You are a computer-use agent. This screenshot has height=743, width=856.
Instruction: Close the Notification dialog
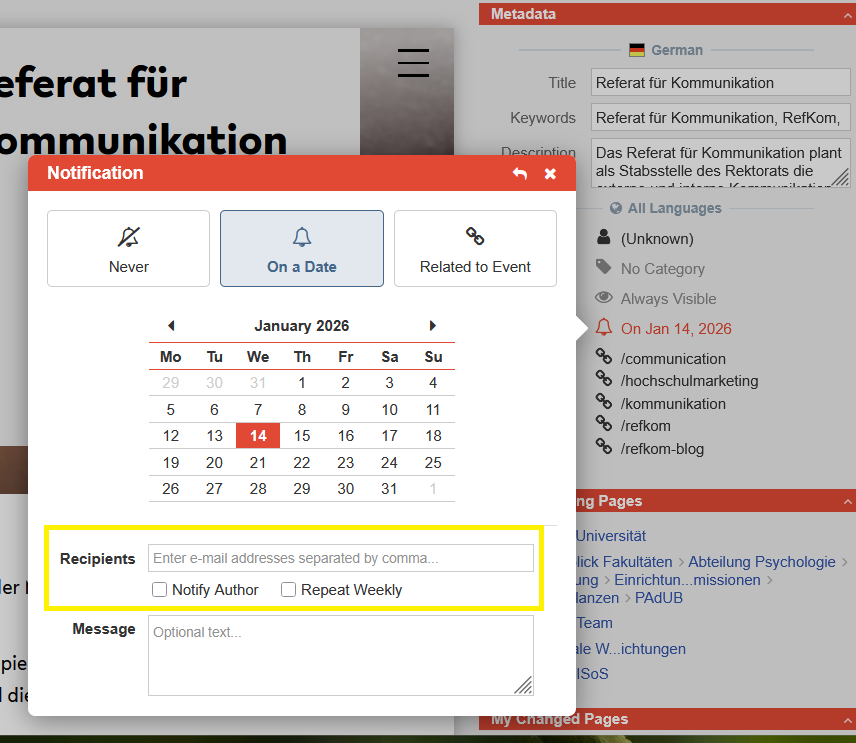tap(550, 174)
